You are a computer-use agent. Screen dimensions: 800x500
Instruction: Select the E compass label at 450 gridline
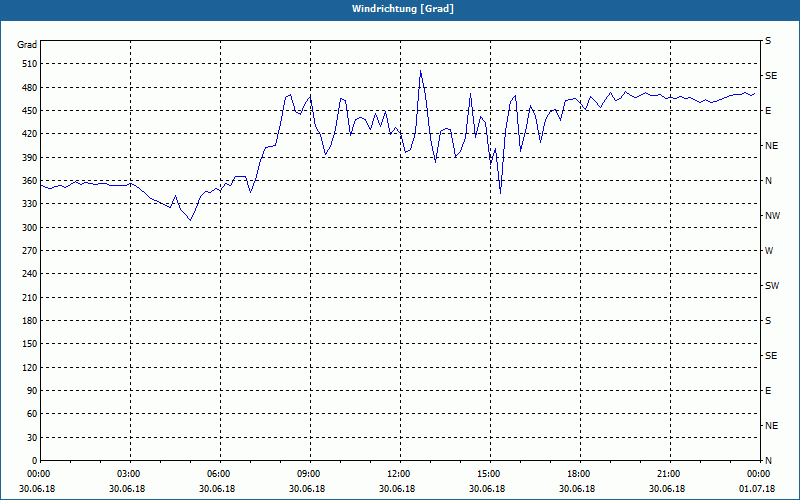(768, 111)
